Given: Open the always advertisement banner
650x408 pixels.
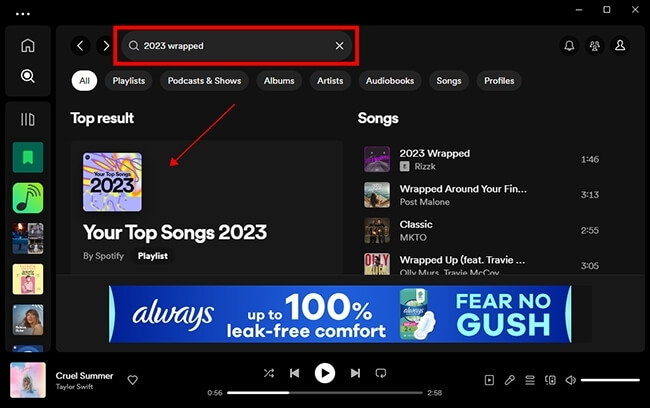Looking at the screenshot, I should click(x=340, y=314).
